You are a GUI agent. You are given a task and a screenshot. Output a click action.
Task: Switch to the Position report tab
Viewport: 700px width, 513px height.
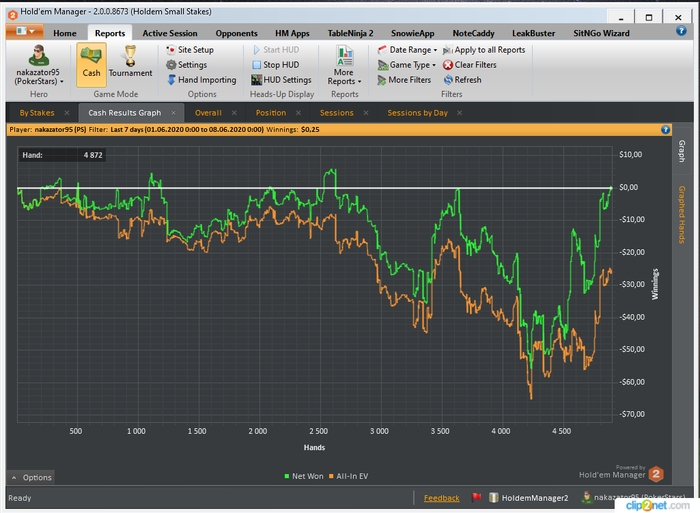[x=271, y=113]
